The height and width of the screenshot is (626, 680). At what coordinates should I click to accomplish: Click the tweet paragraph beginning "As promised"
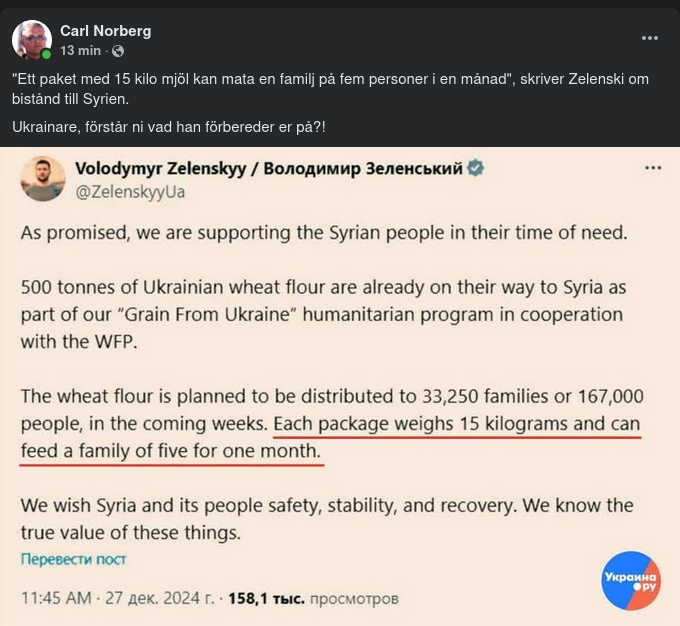point(323,232)
